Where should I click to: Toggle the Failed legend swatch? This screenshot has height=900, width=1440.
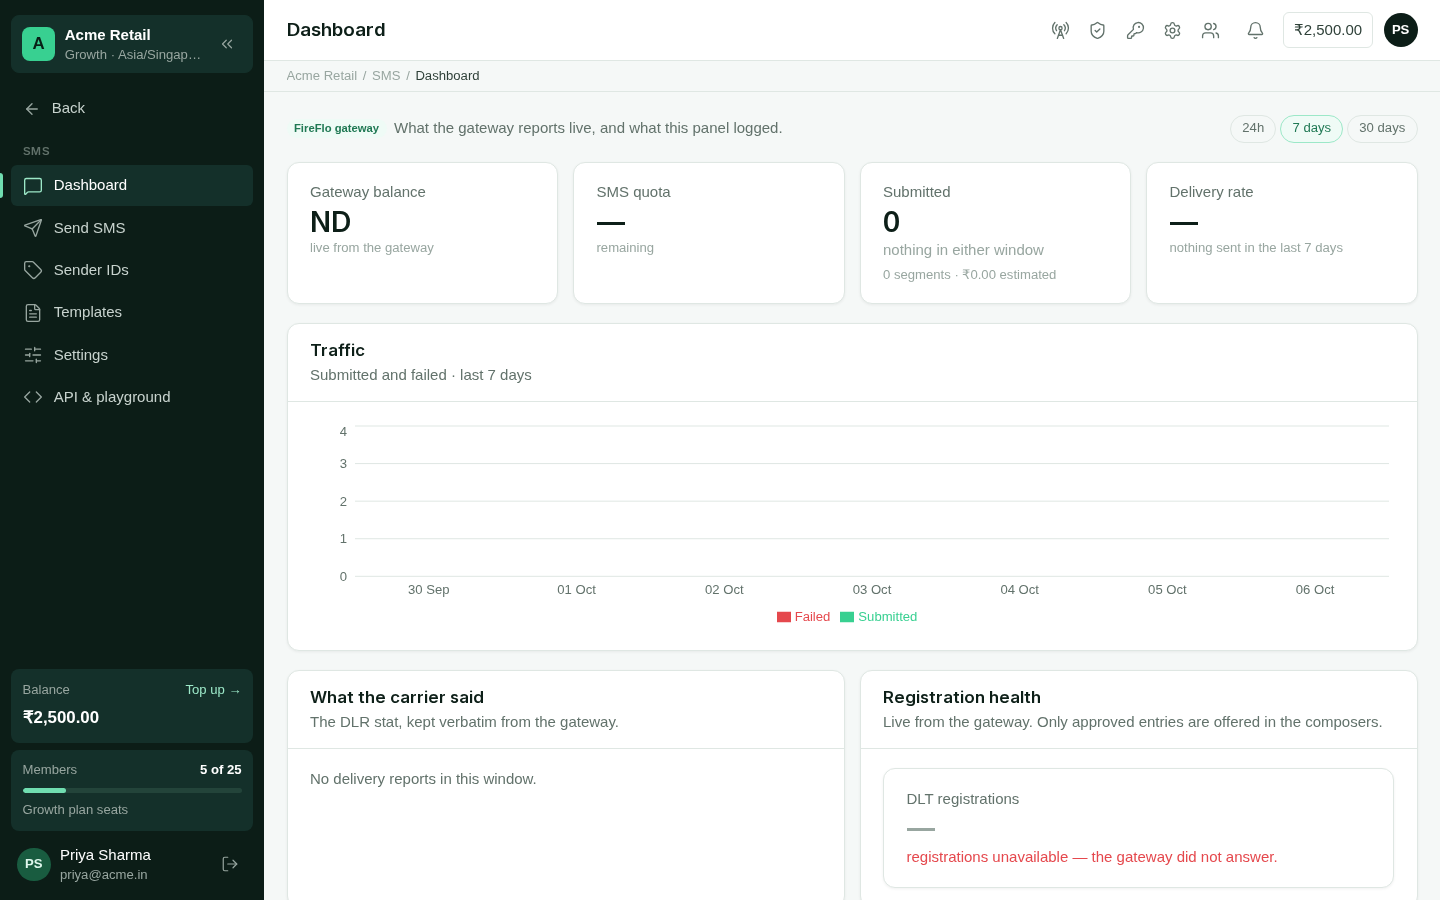point(784,617)
